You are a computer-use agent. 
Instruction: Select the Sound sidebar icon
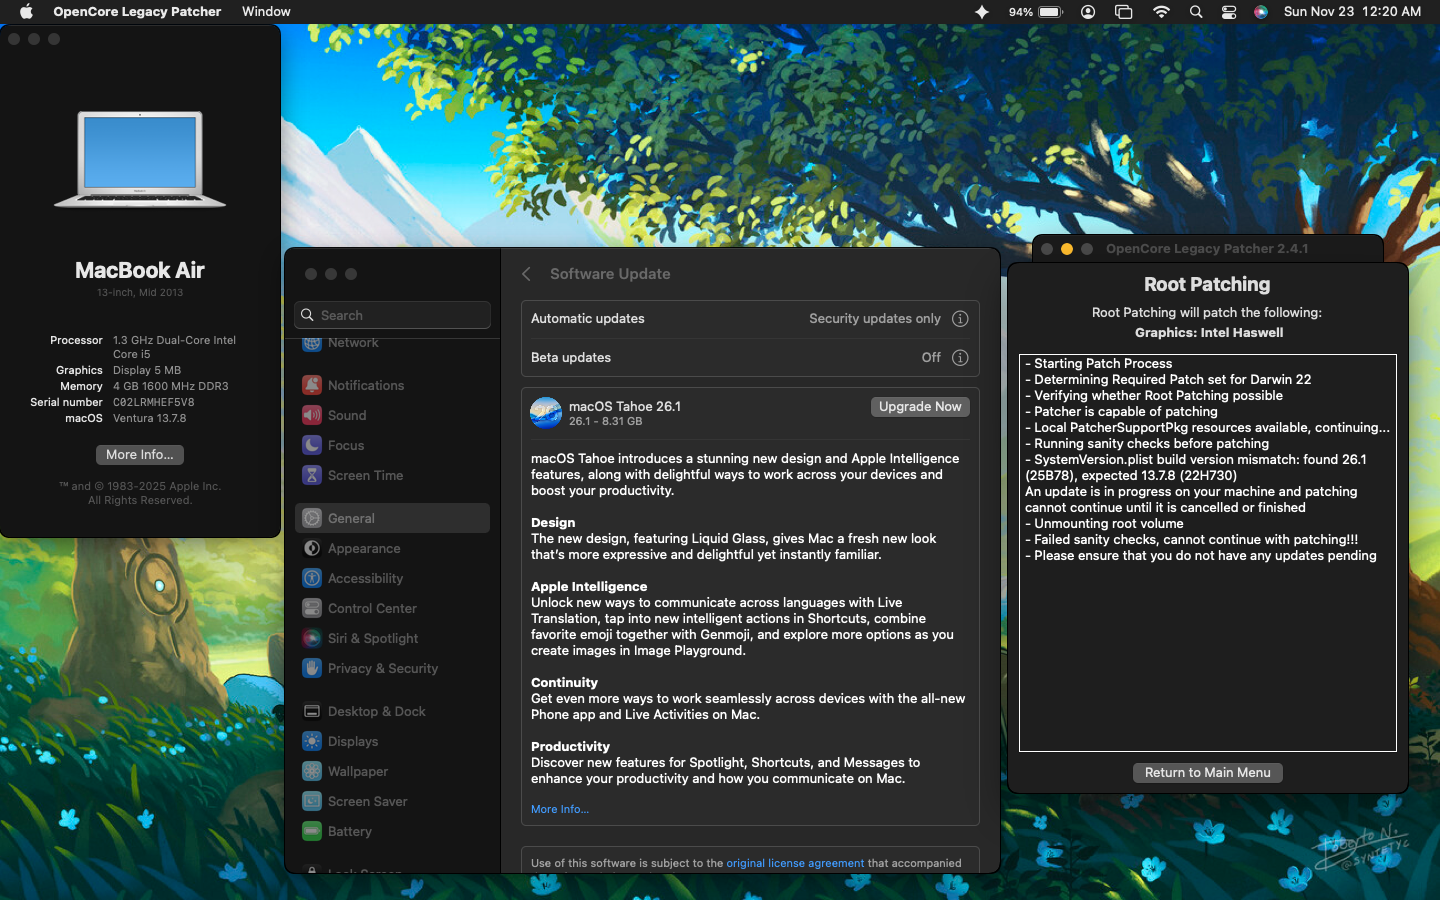(312, 415)
